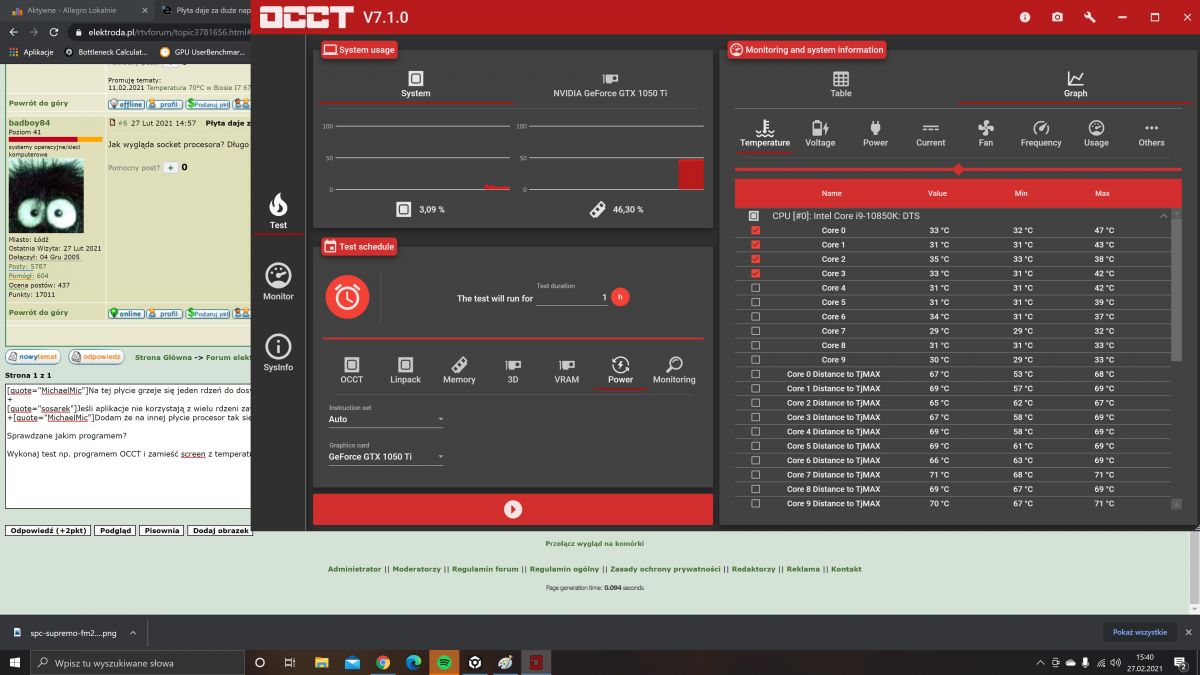Click the hours unit button next to duration
The height and width of the screenshot is (675, 1200).
(620, 297)
